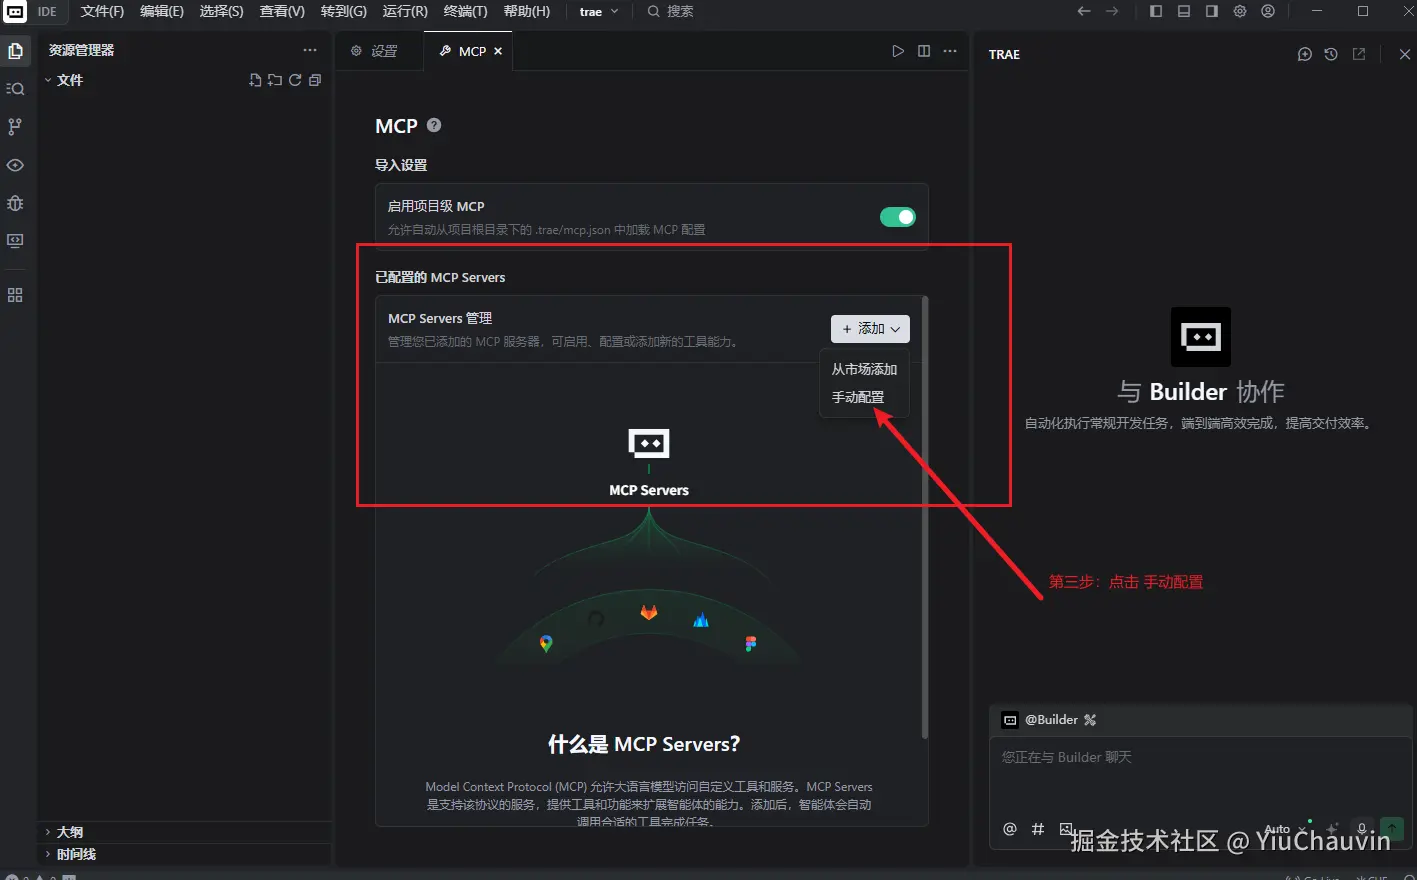Toggle 启用项目级 MCP switch
The width and height of the screenshot is (1417, 880).
(x=897, y=217)
